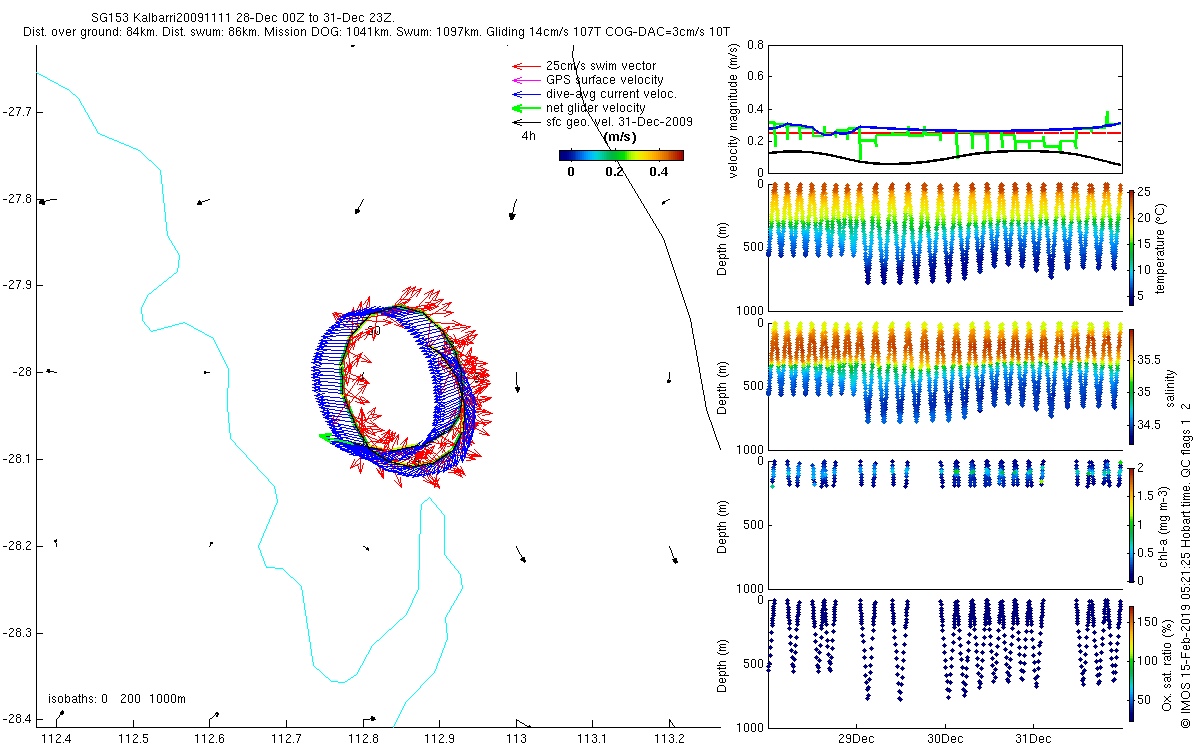The width and height of the screenshot is (1200, 750).
Task: Click the "4h" legend label
Action: click(529, 136)
